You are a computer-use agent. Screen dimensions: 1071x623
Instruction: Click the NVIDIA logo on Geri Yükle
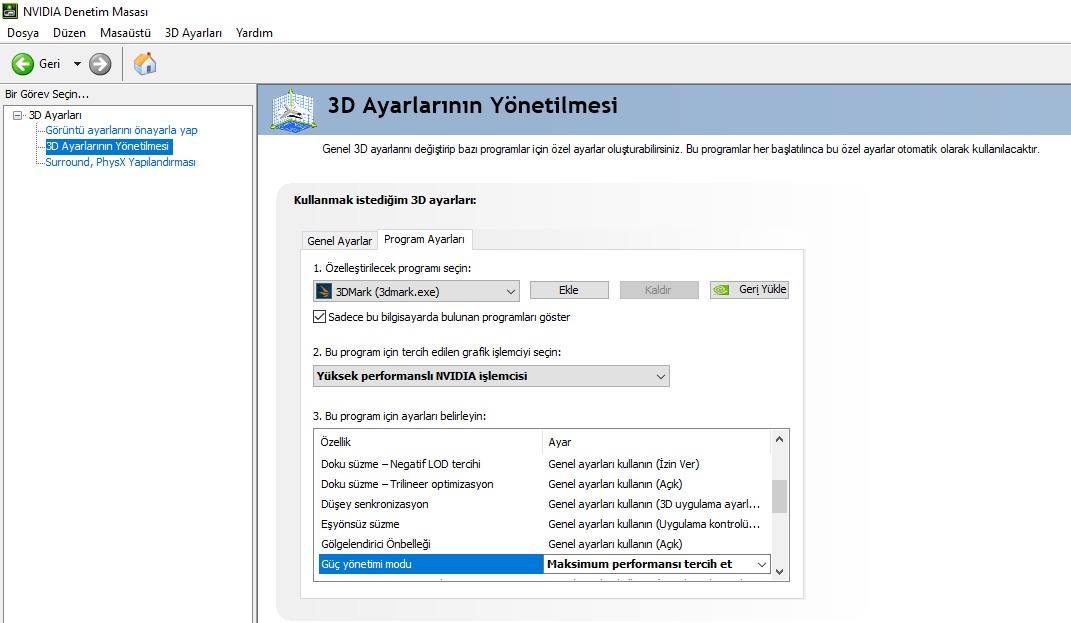[x=721, y=290]
